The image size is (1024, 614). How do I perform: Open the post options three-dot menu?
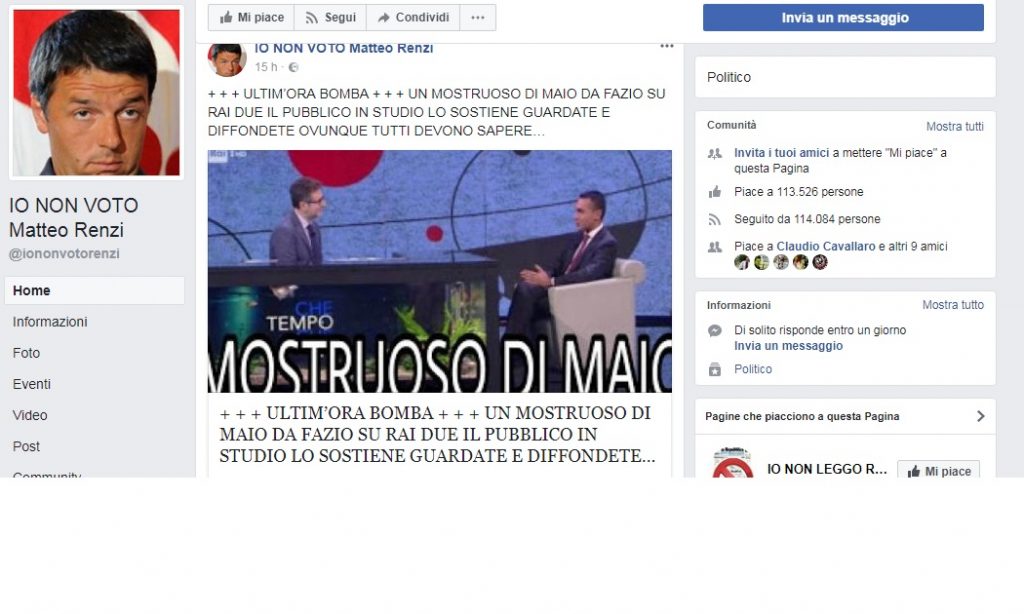click(666, 46)
